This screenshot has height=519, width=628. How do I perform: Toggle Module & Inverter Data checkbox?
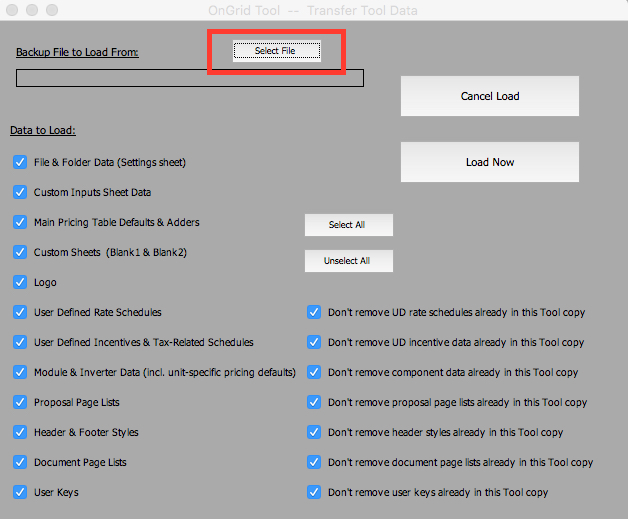coord(20,372)
